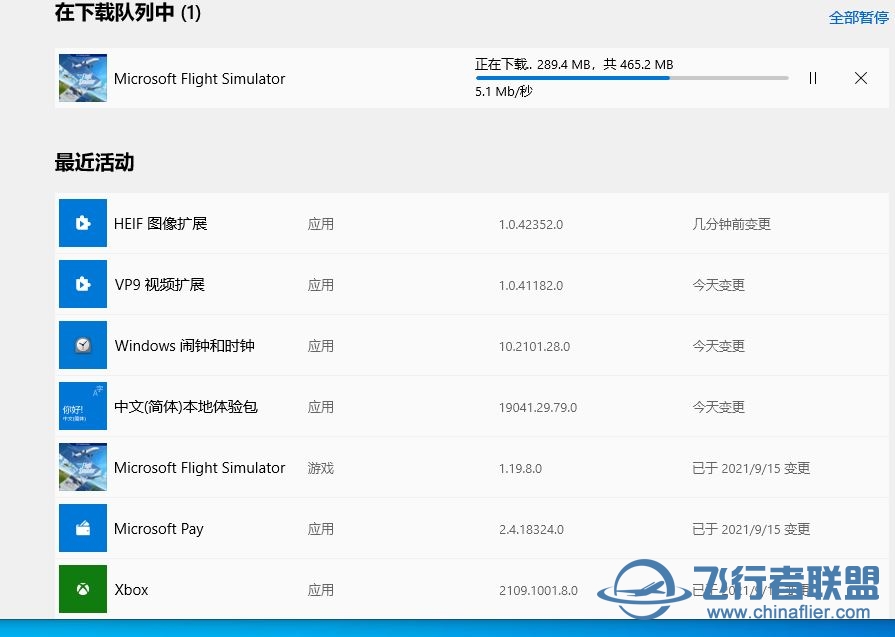Click version number 10.2101.28.0
This screenshot has width=895, height=637.
534,346
